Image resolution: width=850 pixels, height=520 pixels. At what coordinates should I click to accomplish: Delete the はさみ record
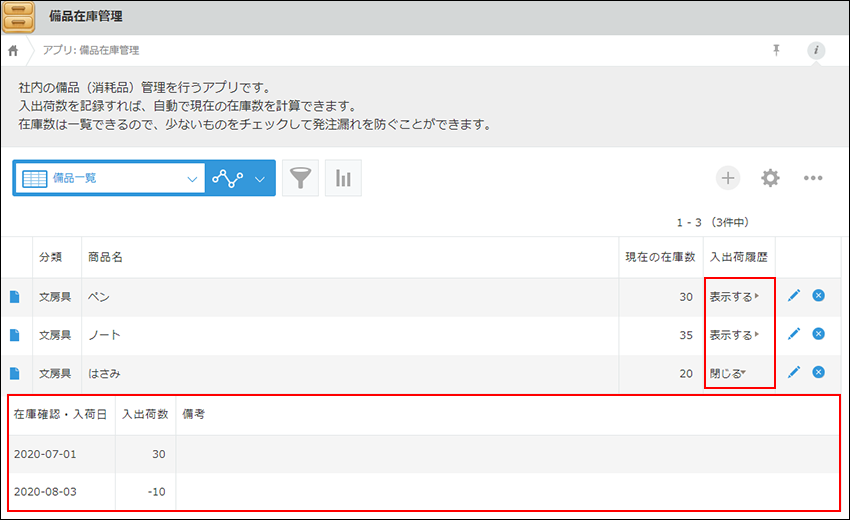[819, 372]
